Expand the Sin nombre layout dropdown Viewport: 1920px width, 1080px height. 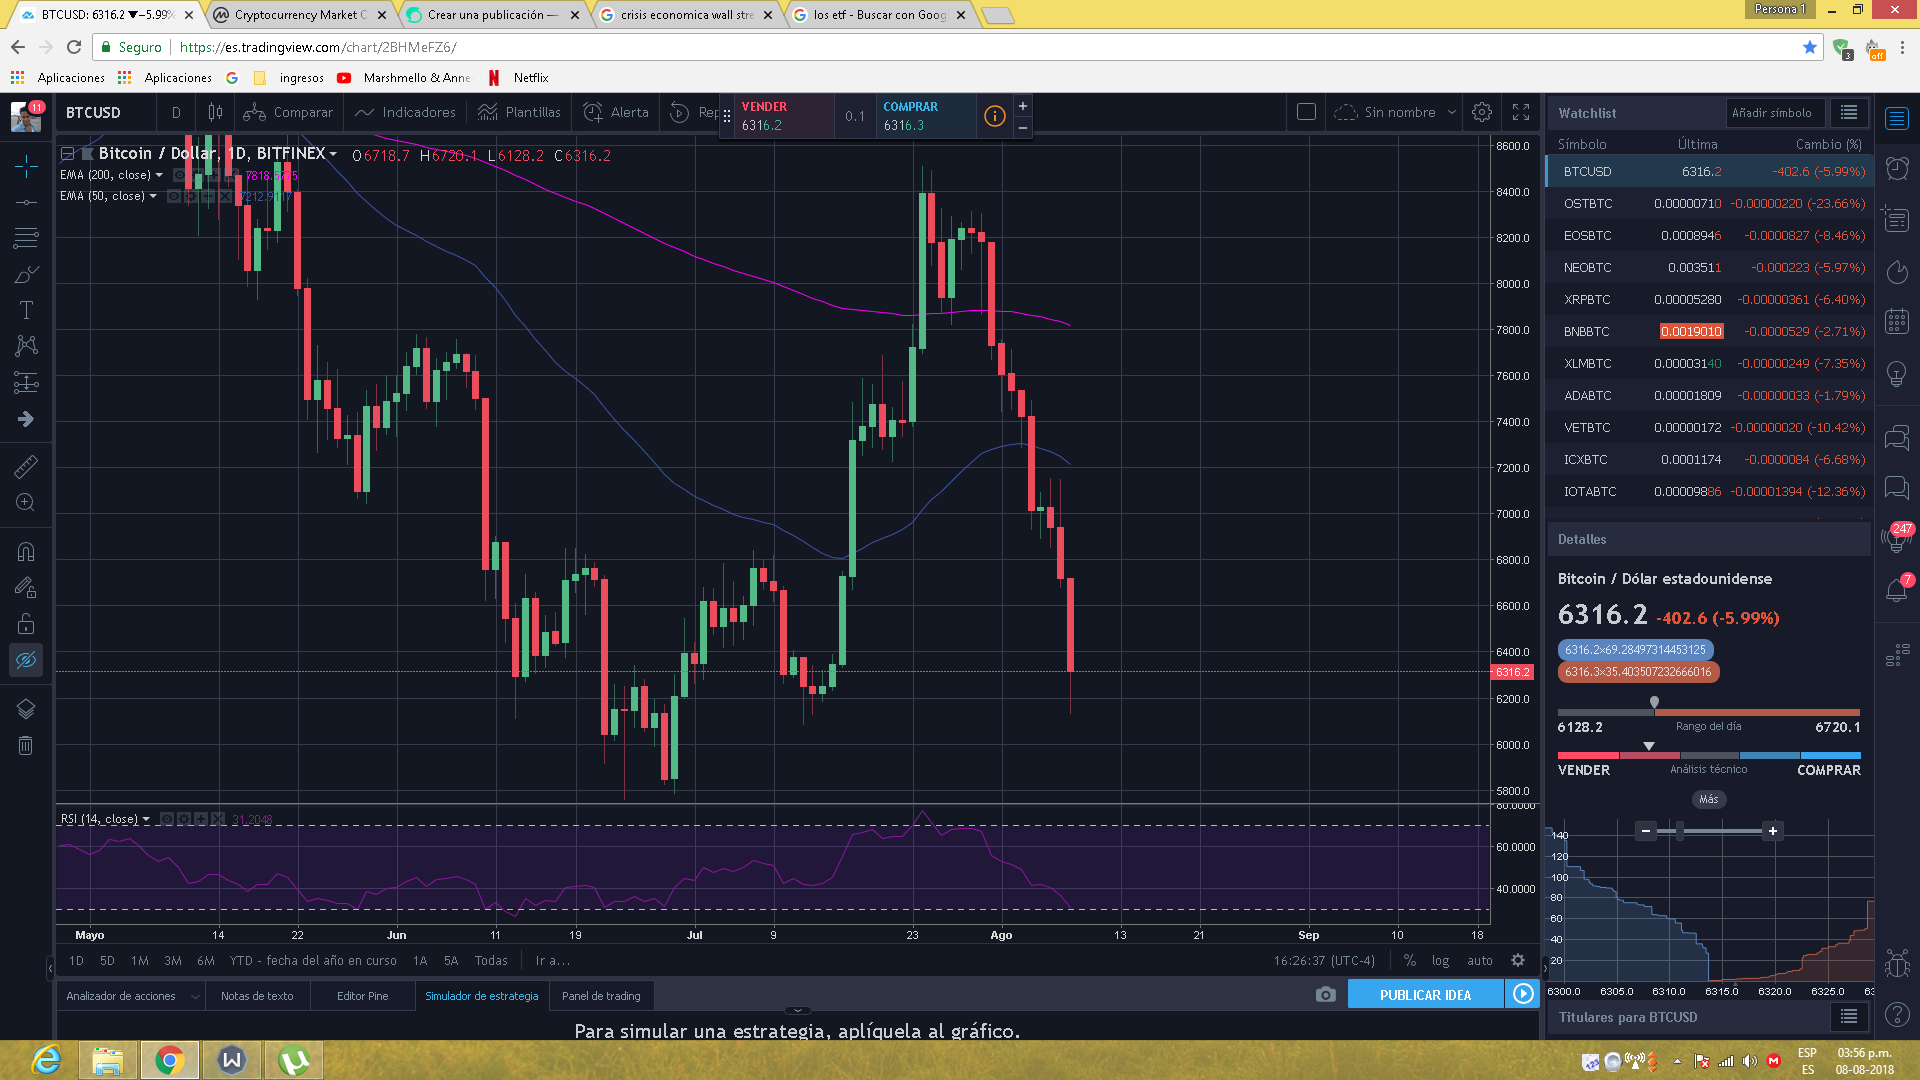(1452, 112)
